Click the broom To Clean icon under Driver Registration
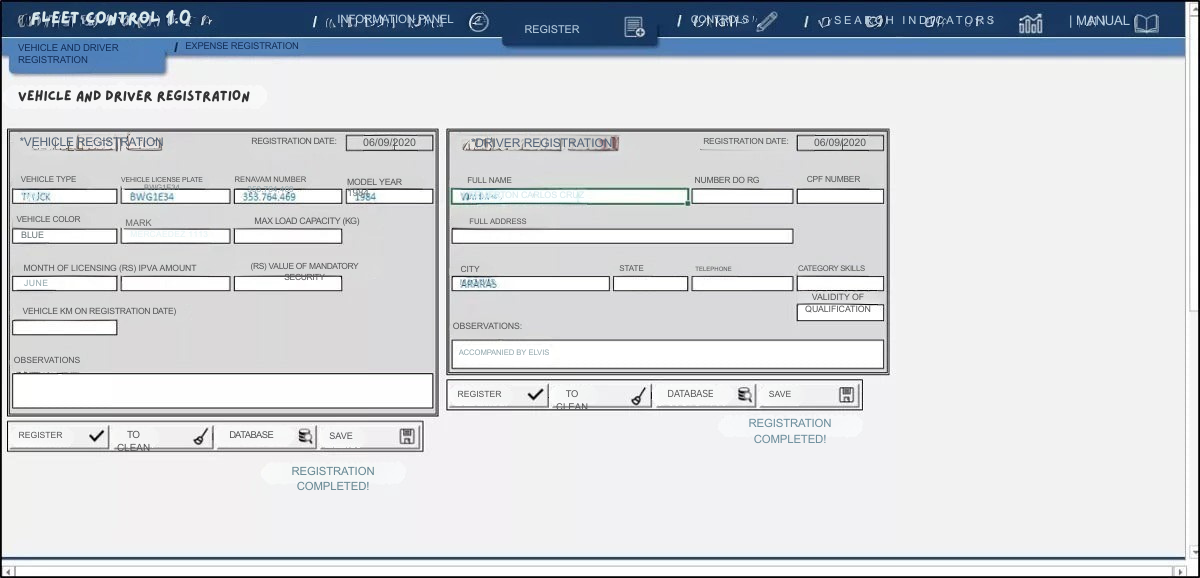1200x578 pixels. (x=638, y=395)
